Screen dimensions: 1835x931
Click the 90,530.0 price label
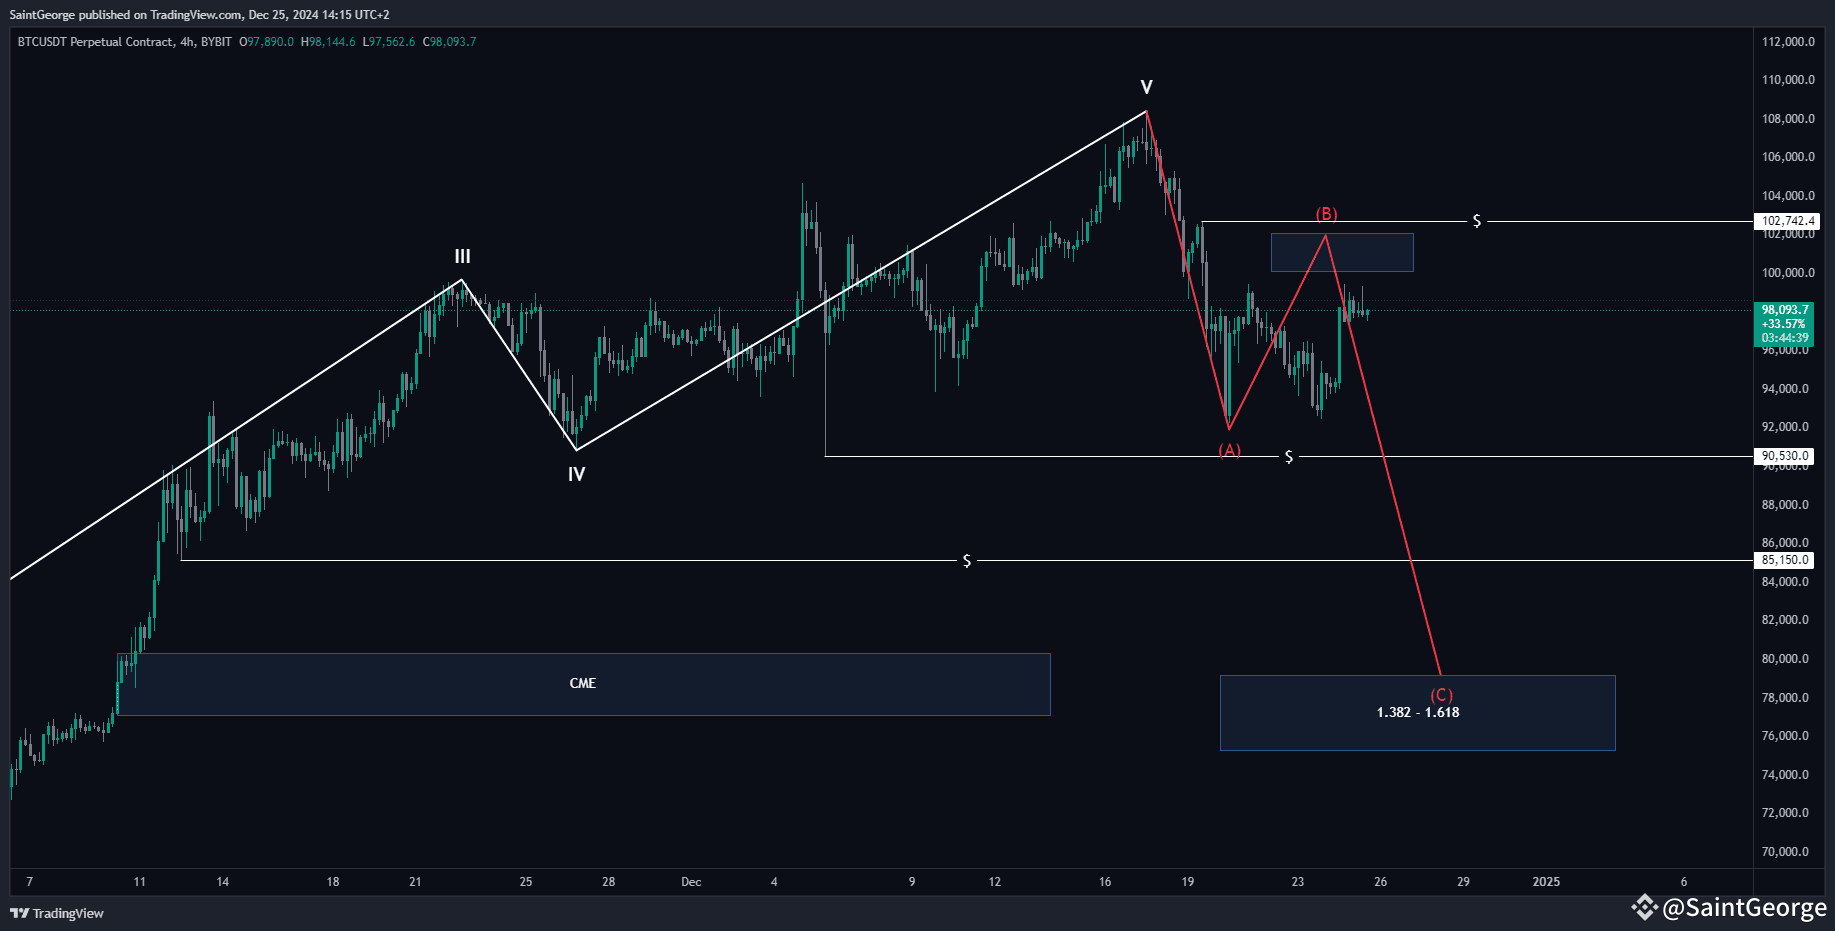pos(1784,456)
